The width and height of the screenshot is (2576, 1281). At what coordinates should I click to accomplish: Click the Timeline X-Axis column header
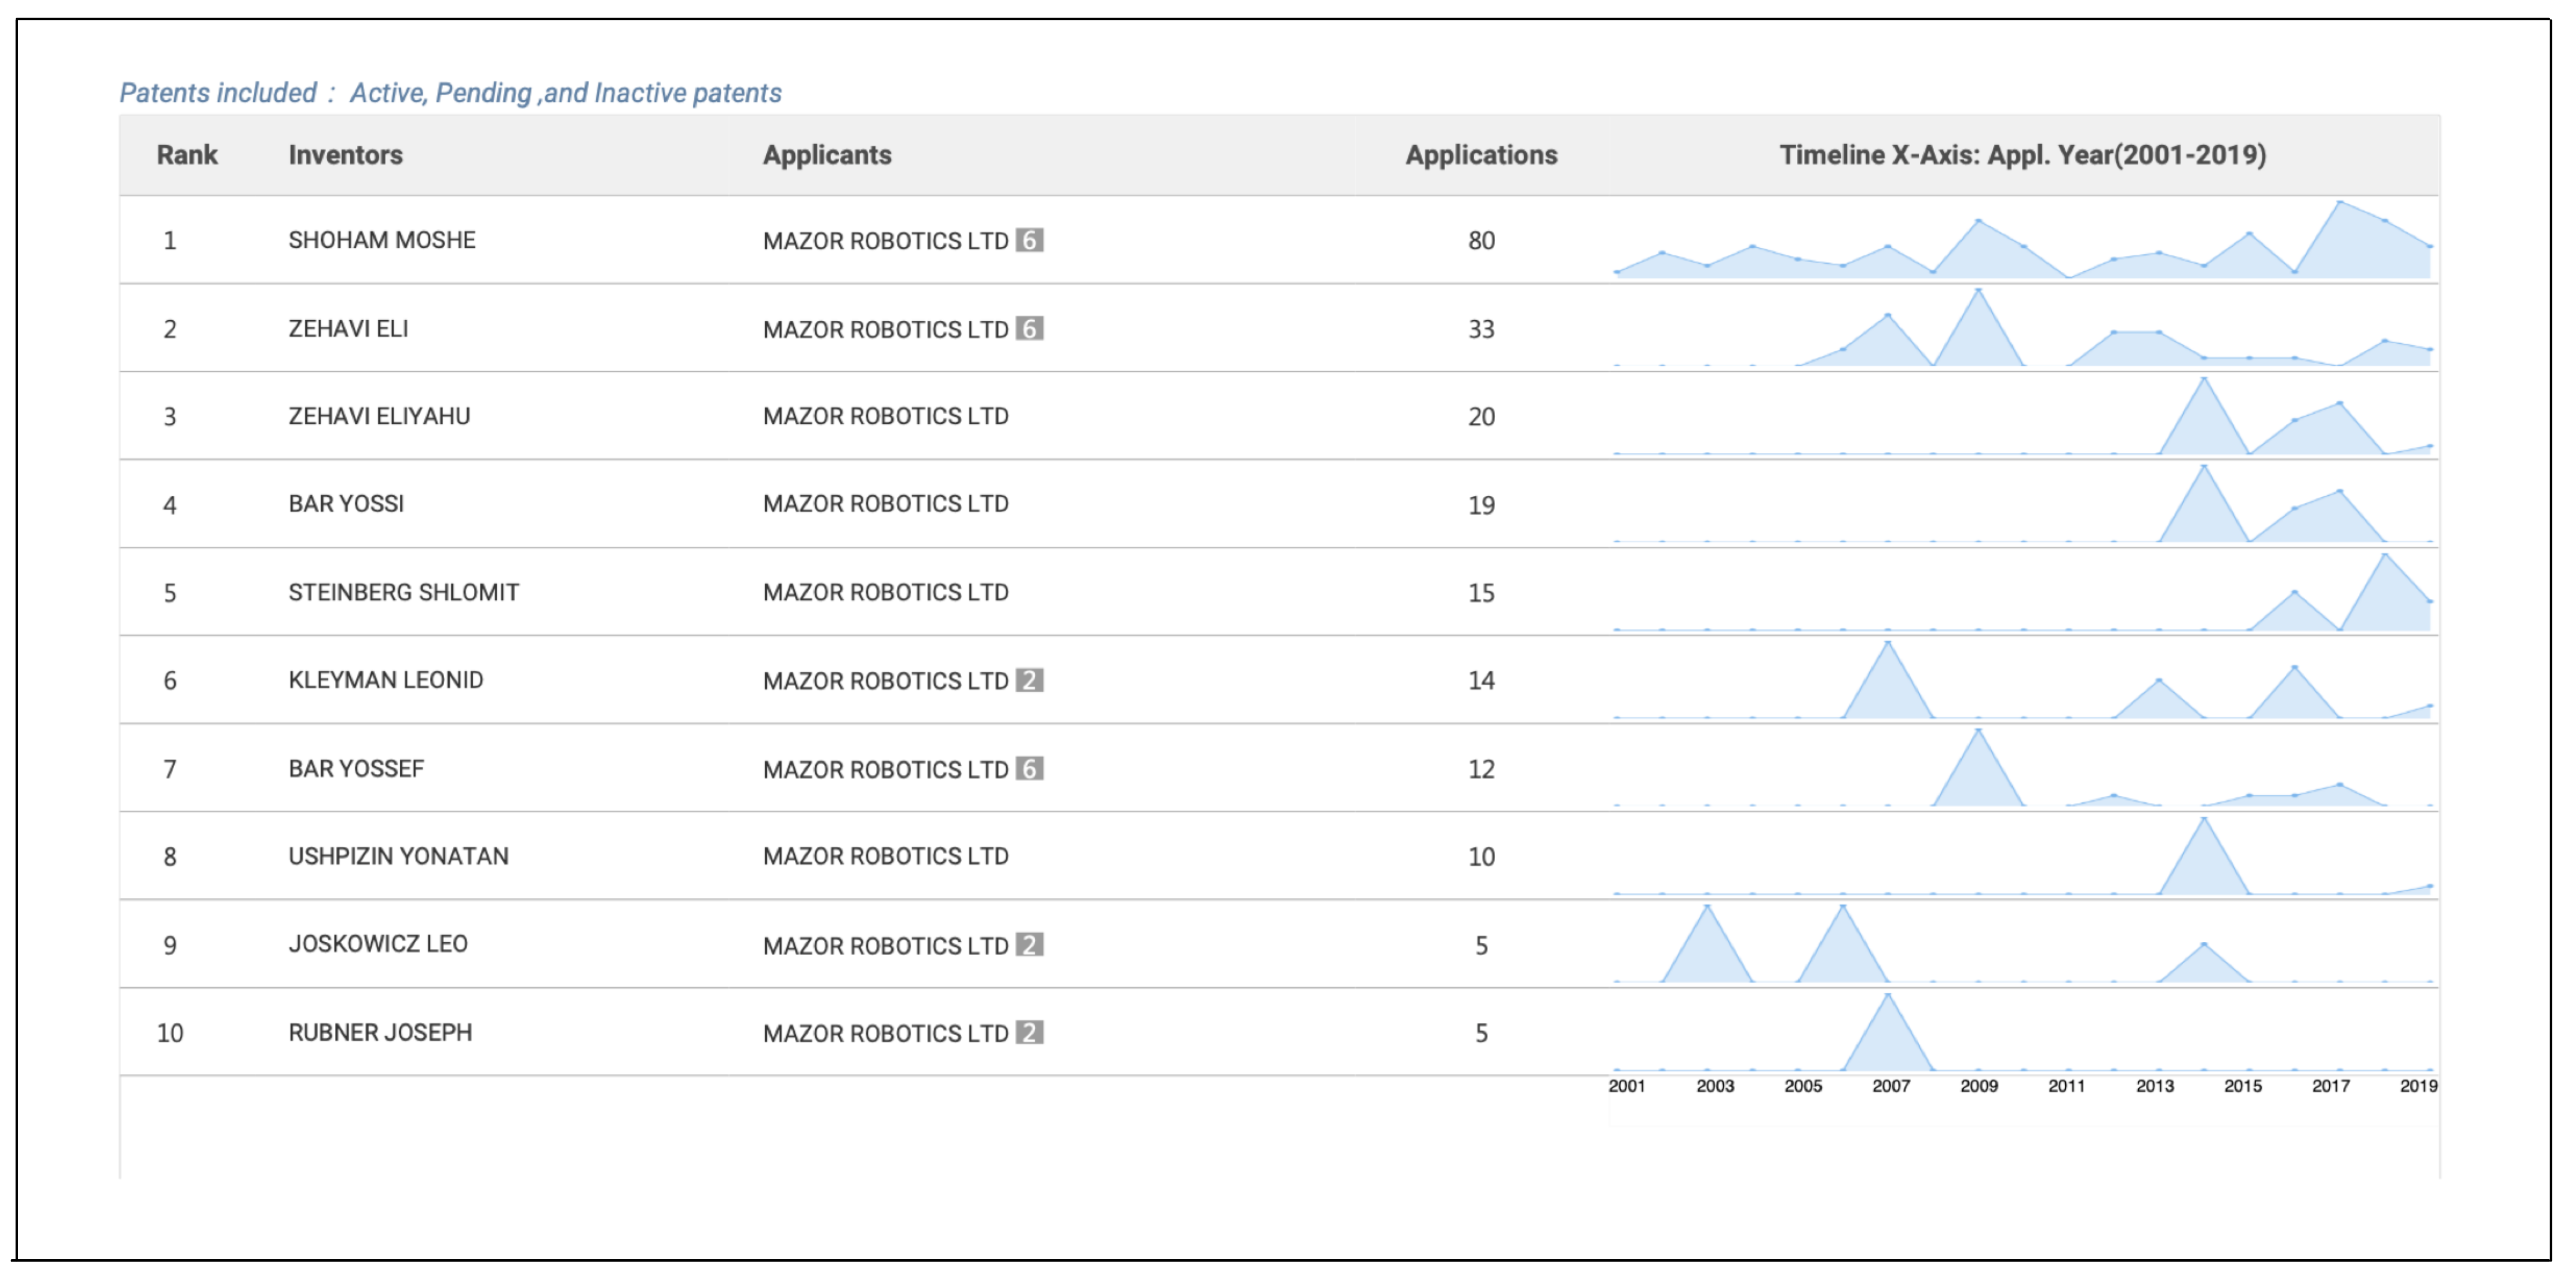2022,155
